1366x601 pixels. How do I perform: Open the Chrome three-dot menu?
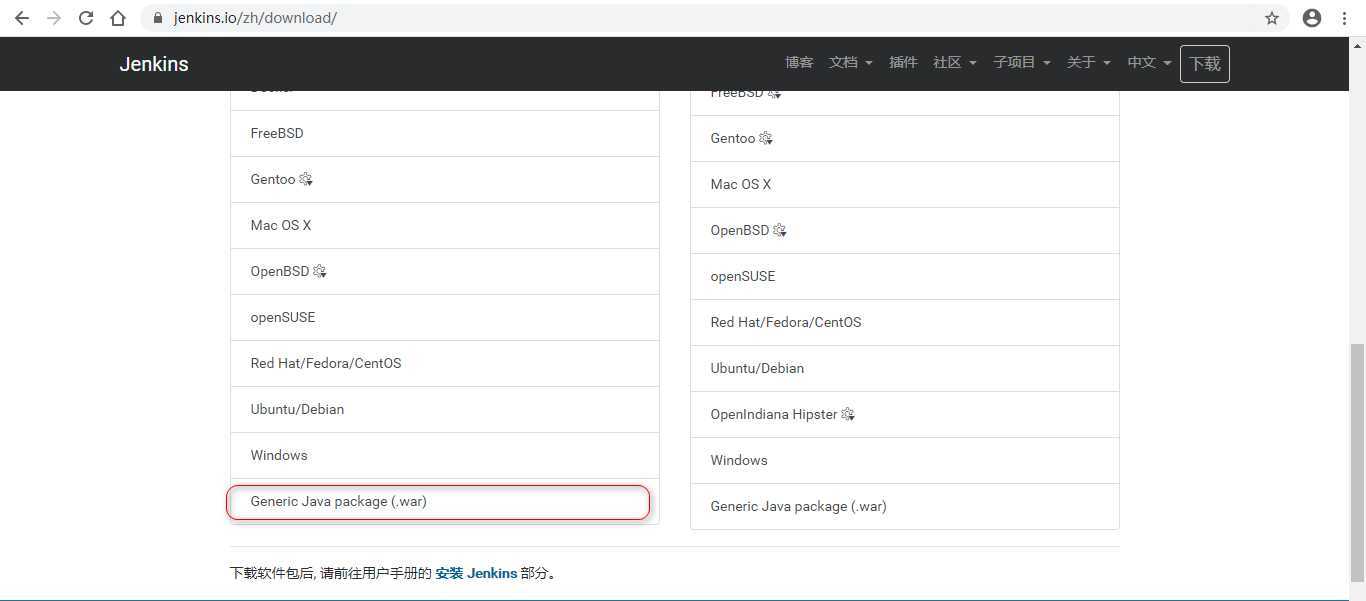pos(1345,18)
